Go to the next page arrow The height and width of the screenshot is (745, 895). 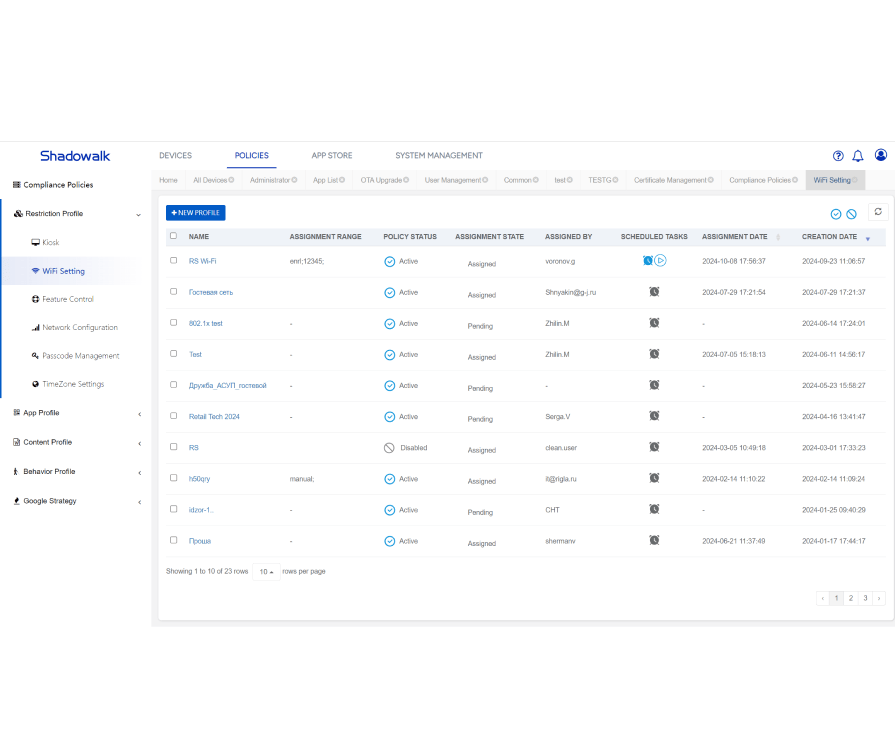(879, 598)
